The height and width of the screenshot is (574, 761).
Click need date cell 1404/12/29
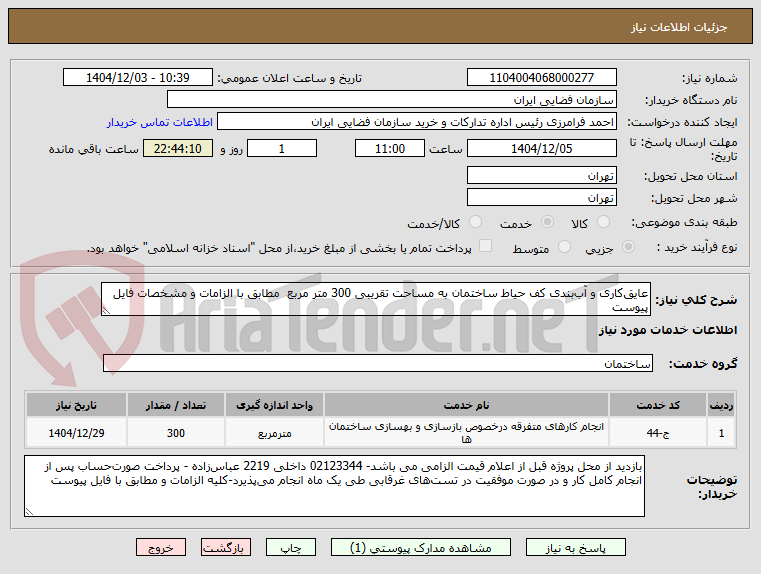(76, 433)
